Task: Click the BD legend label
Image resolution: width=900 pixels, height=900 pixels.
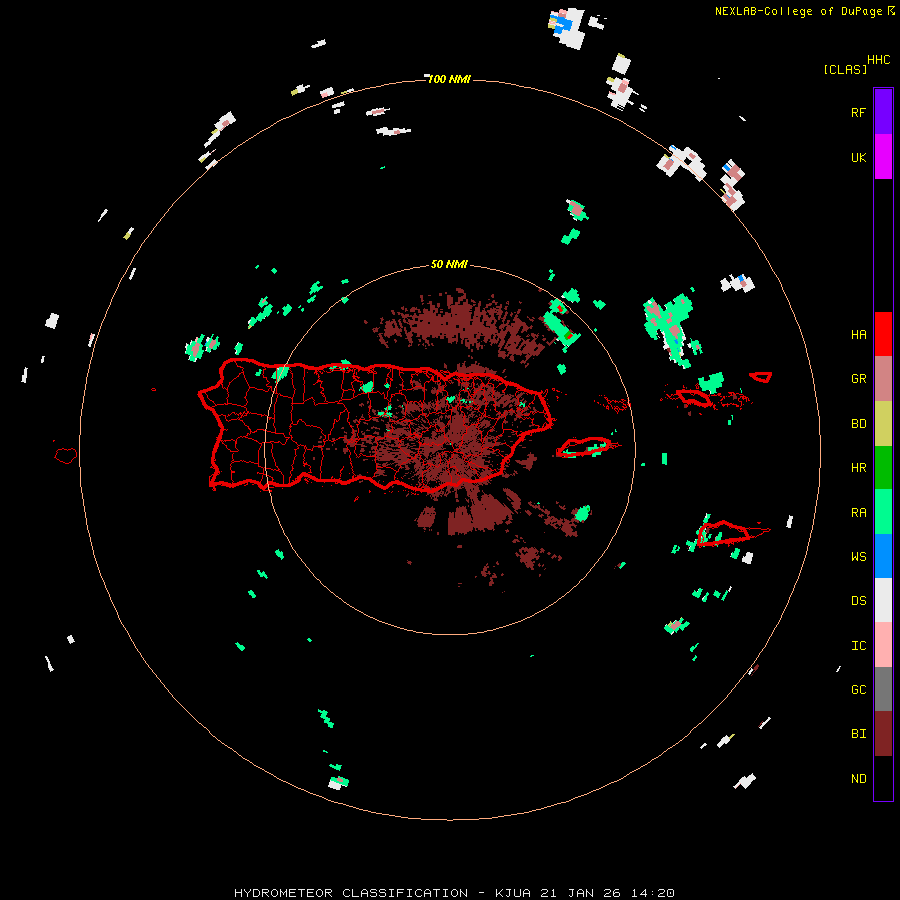Action: click(x=858, y=424)
